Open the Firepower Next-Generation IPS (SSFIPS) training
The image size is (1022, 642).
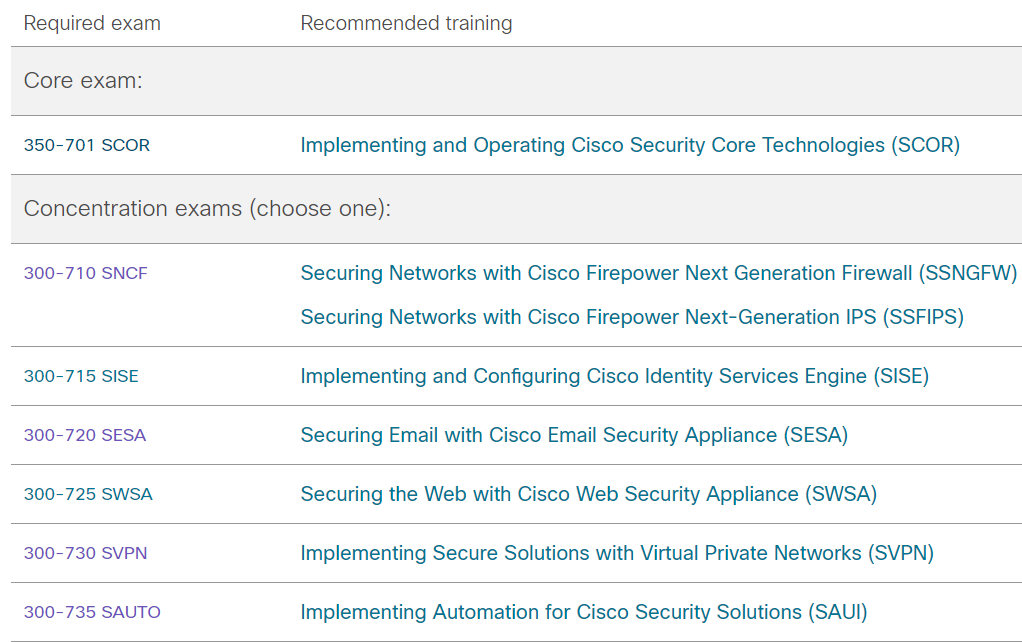(631, 318)
